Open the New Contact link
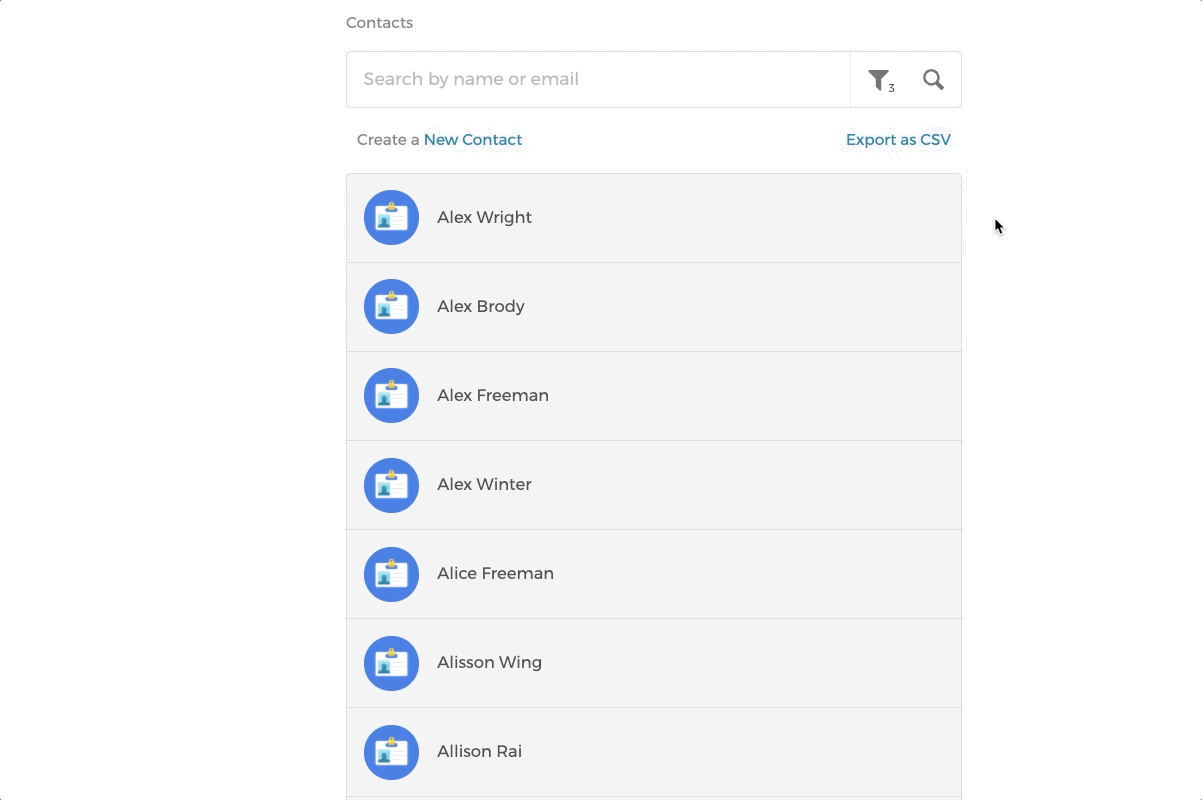 click(x=472, y=140)
